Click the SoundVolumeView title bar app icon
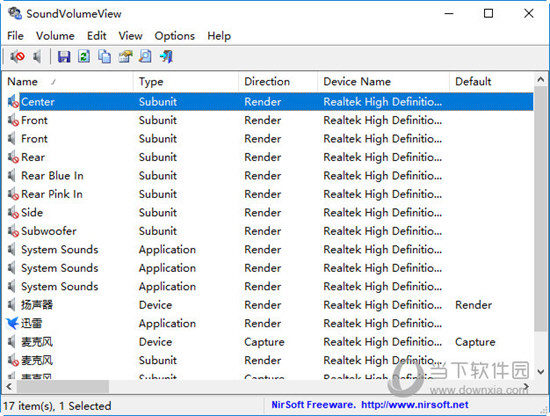The image size is (550, 416). point(15,14)
